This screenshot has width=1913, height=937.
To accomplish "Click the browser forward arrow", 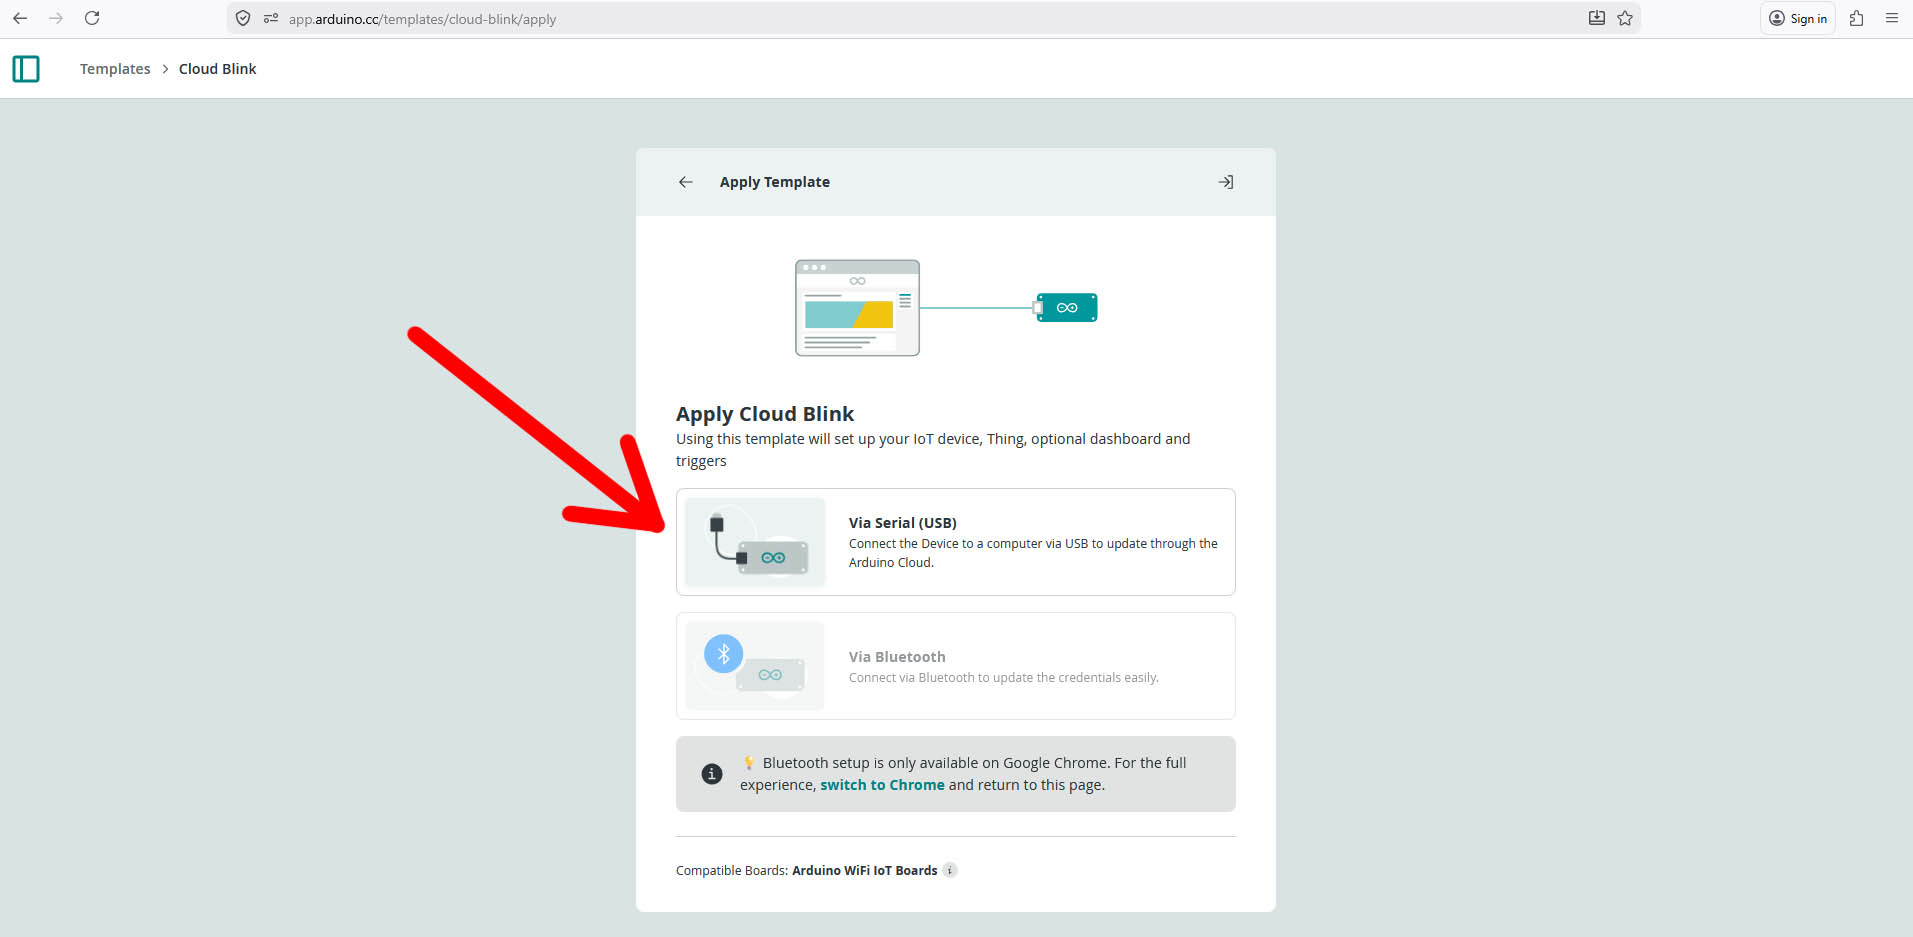I will click(56, 18).
